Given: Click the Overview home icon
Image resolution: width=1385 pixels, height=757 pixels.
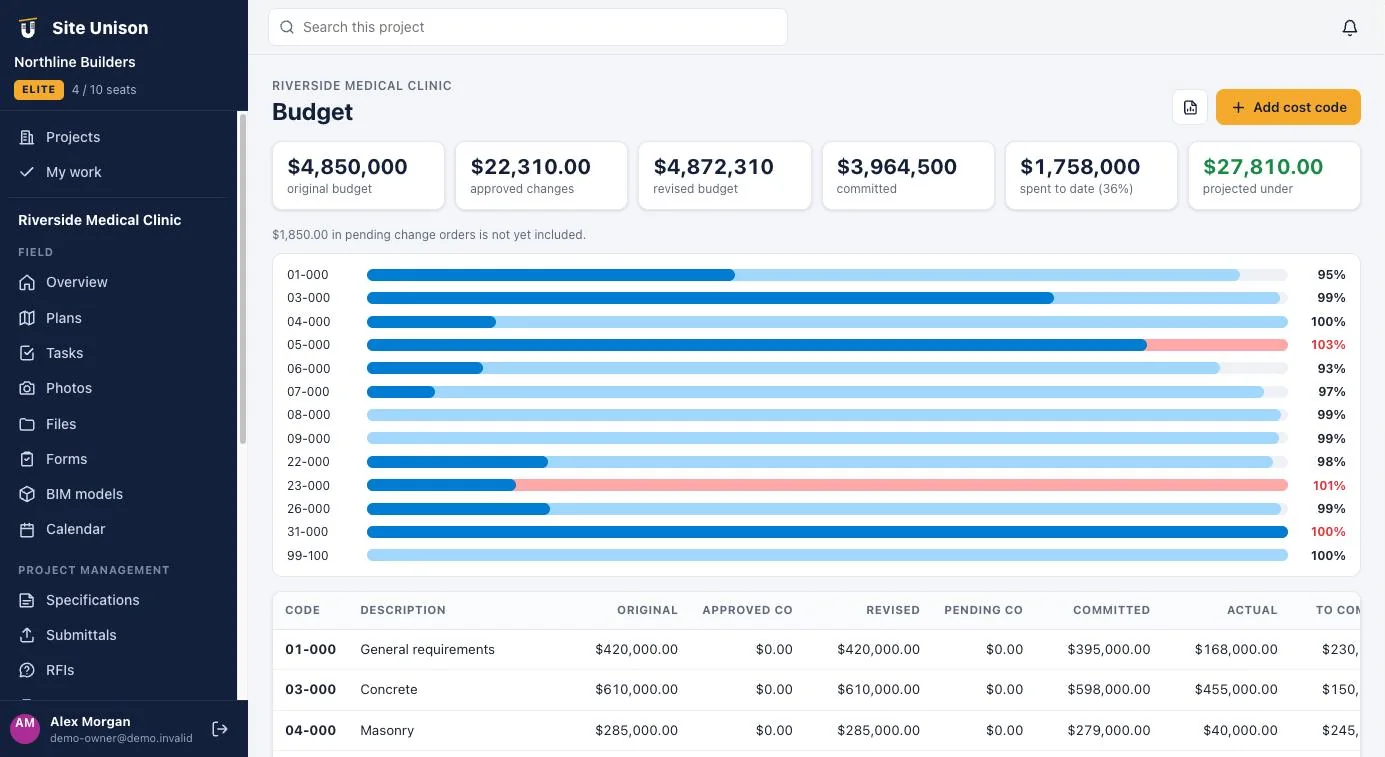Looking at the screenshot, I should click(27, 282).
